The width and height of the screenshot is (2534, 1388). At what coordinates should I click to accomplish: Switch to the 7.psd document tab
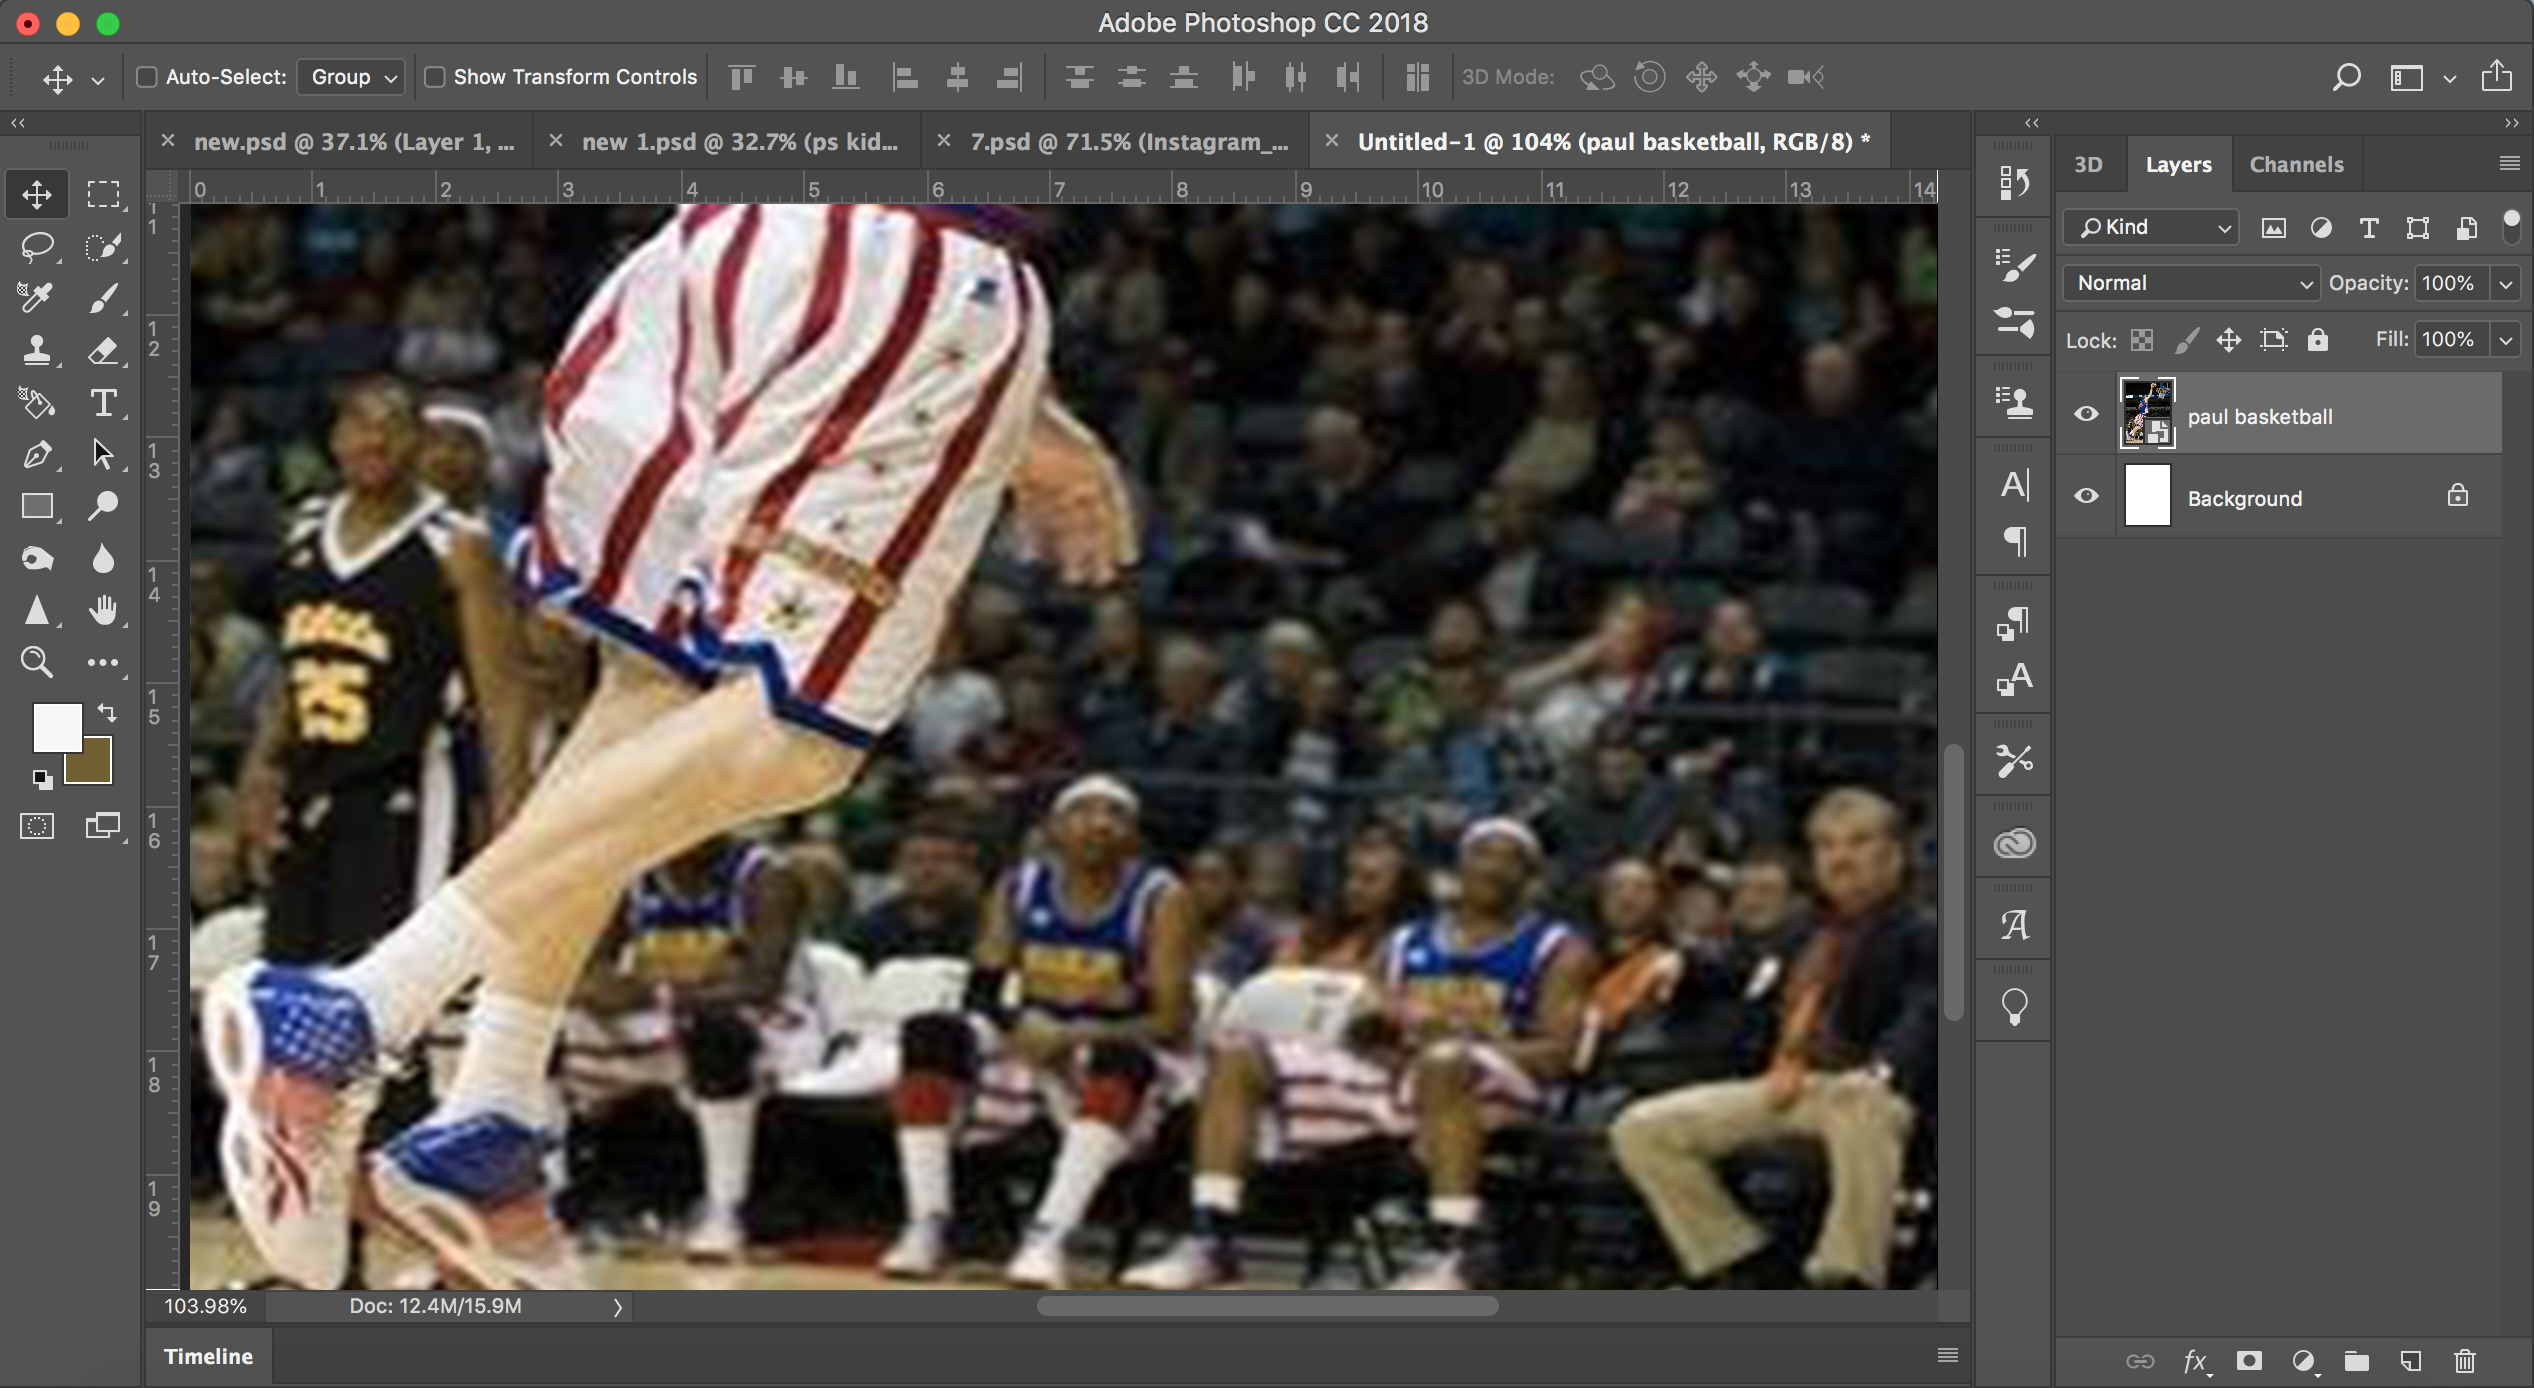point(1129,142)
